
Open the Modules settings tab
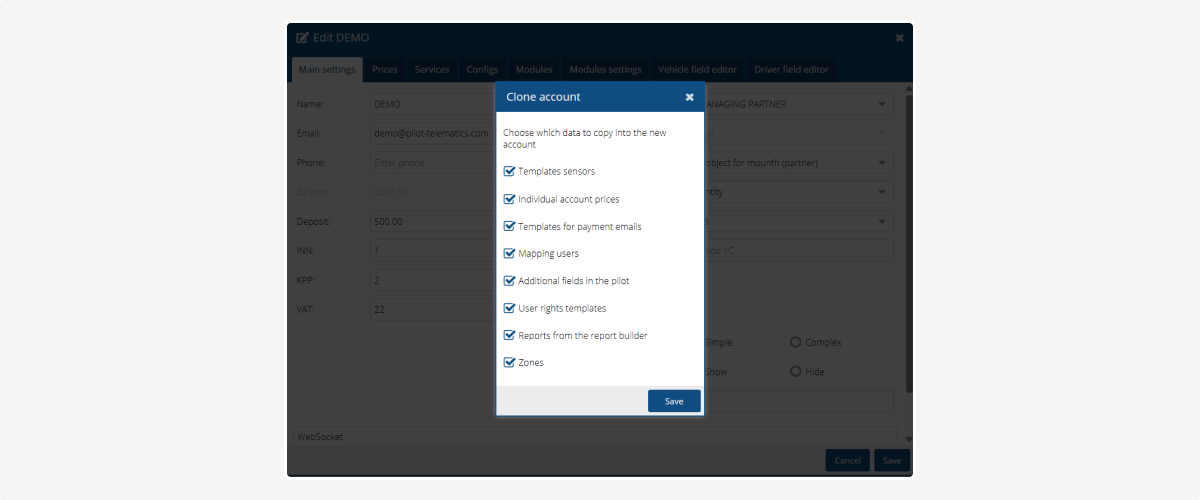605,70
